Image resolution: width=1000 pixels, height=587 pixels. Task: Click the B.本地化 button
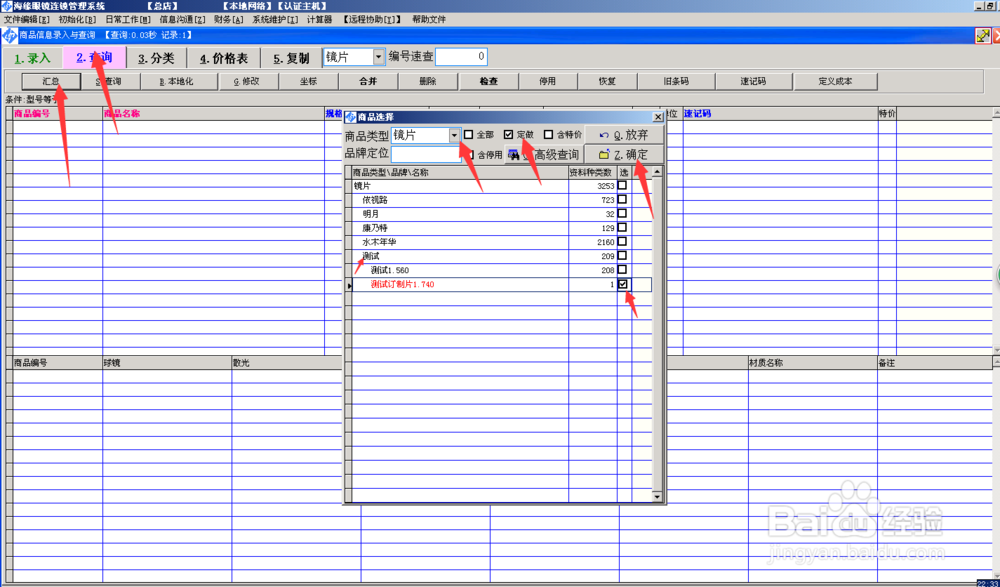177,82
